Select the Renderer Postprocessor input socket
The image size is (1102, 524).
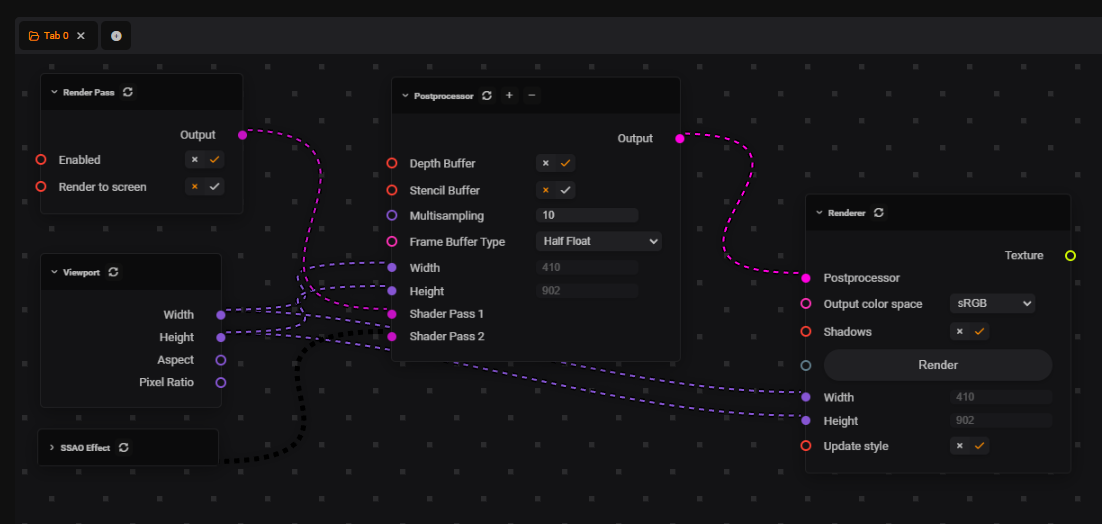(806, 278)
